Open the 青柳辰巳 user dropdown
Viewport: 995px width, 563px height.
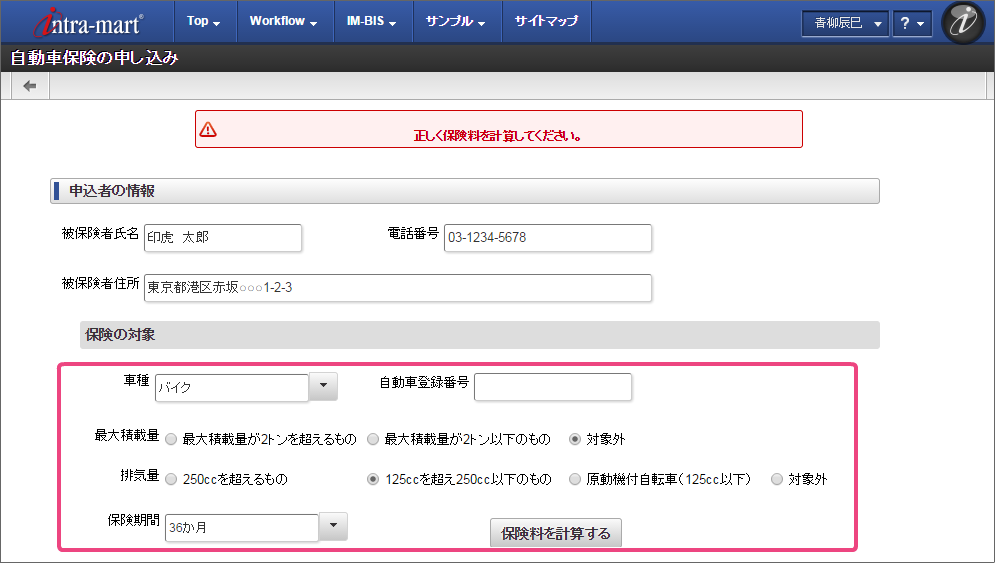point(844,23)
